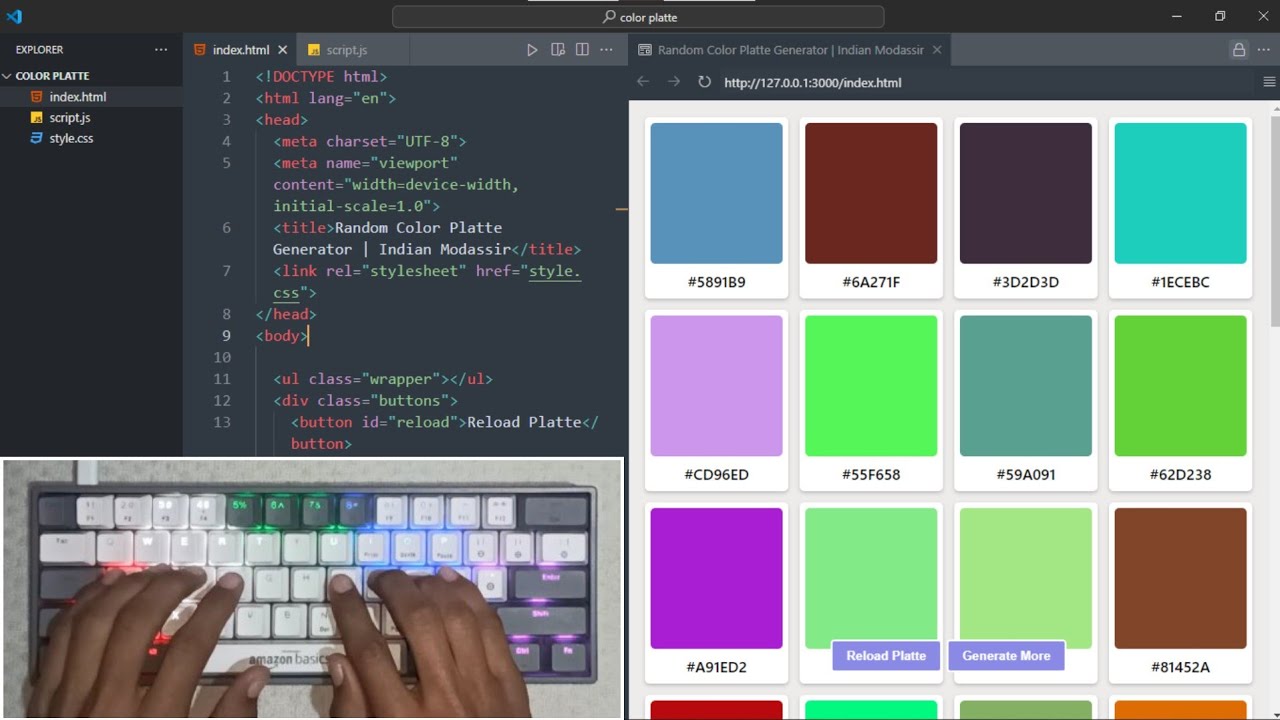Open the preview browser hamburger menu
Image resolution: width=1280 pixels, height=720 pixels.
click(x=1269, y=82)
